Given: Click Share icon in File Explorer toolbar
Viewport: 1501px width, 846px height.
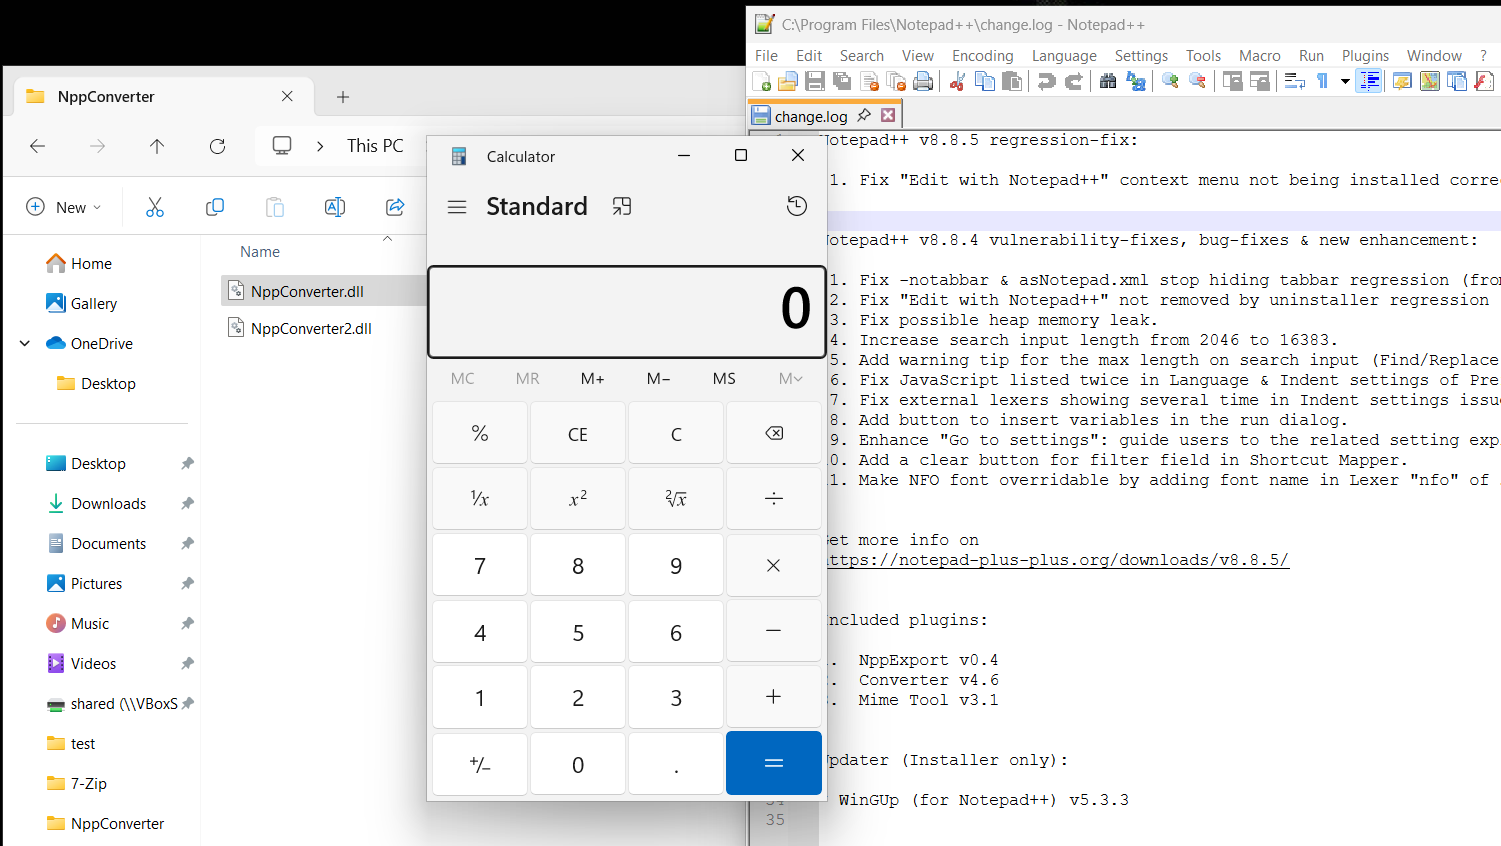Looking at the screenshot, I should [x=395, y=207].
